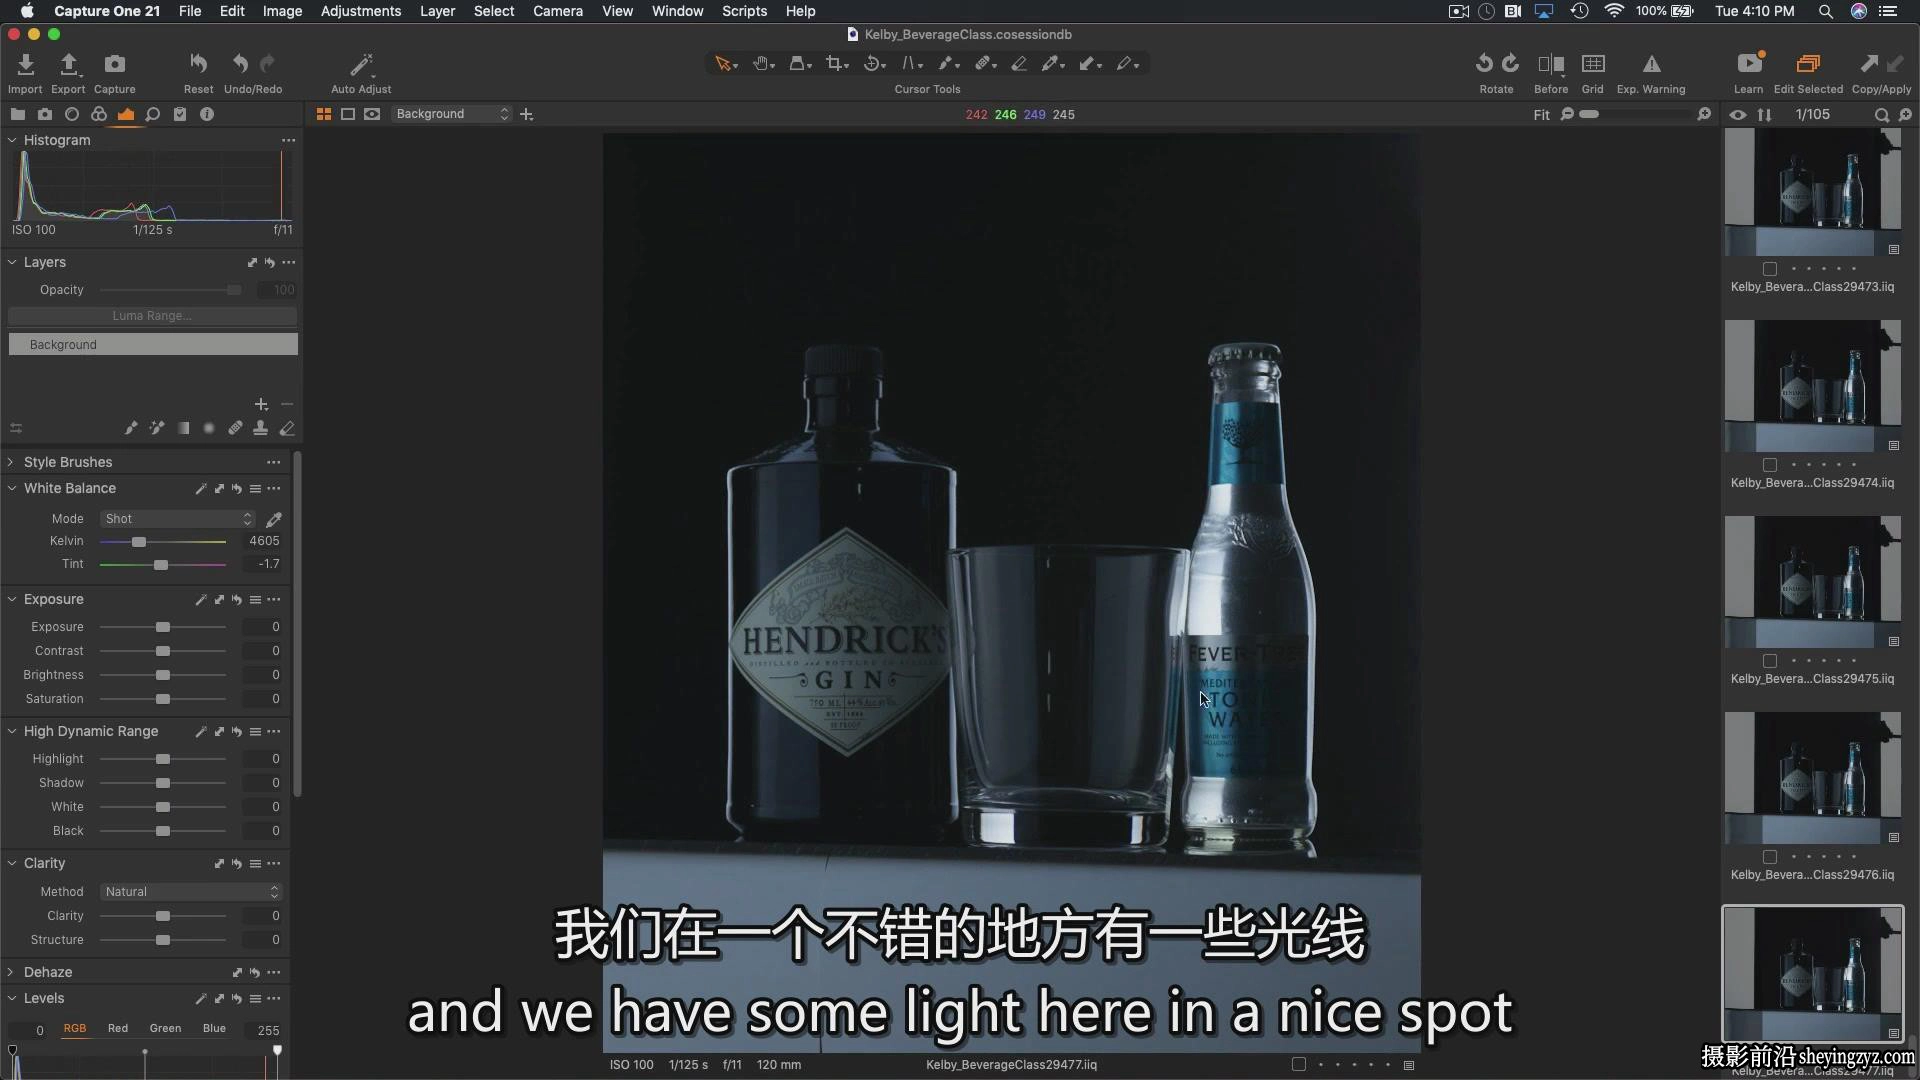Image resolution: width=1920 pixels, height=1080 pixels.
Task: Adjust the Highlight slider
Action: 163,759
